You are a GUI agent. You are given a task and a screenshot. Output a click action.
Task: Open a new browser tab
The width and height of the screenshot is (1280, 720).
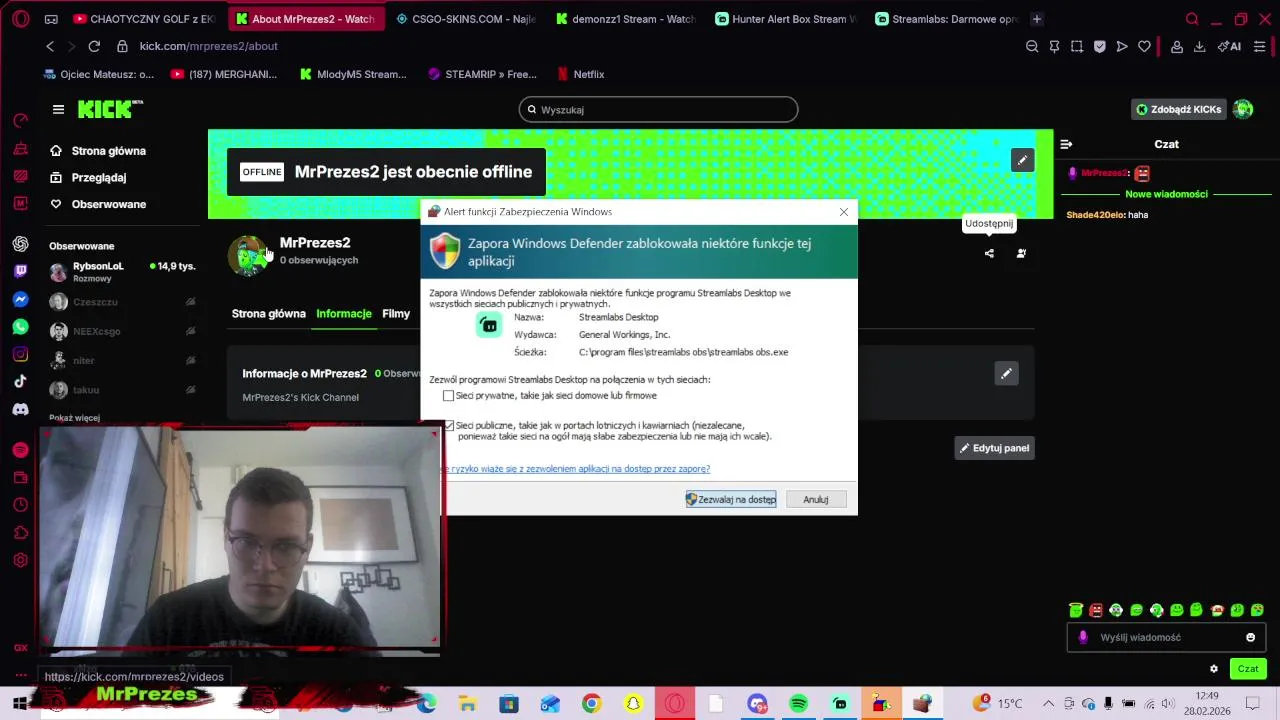(x=1037, y=19)
